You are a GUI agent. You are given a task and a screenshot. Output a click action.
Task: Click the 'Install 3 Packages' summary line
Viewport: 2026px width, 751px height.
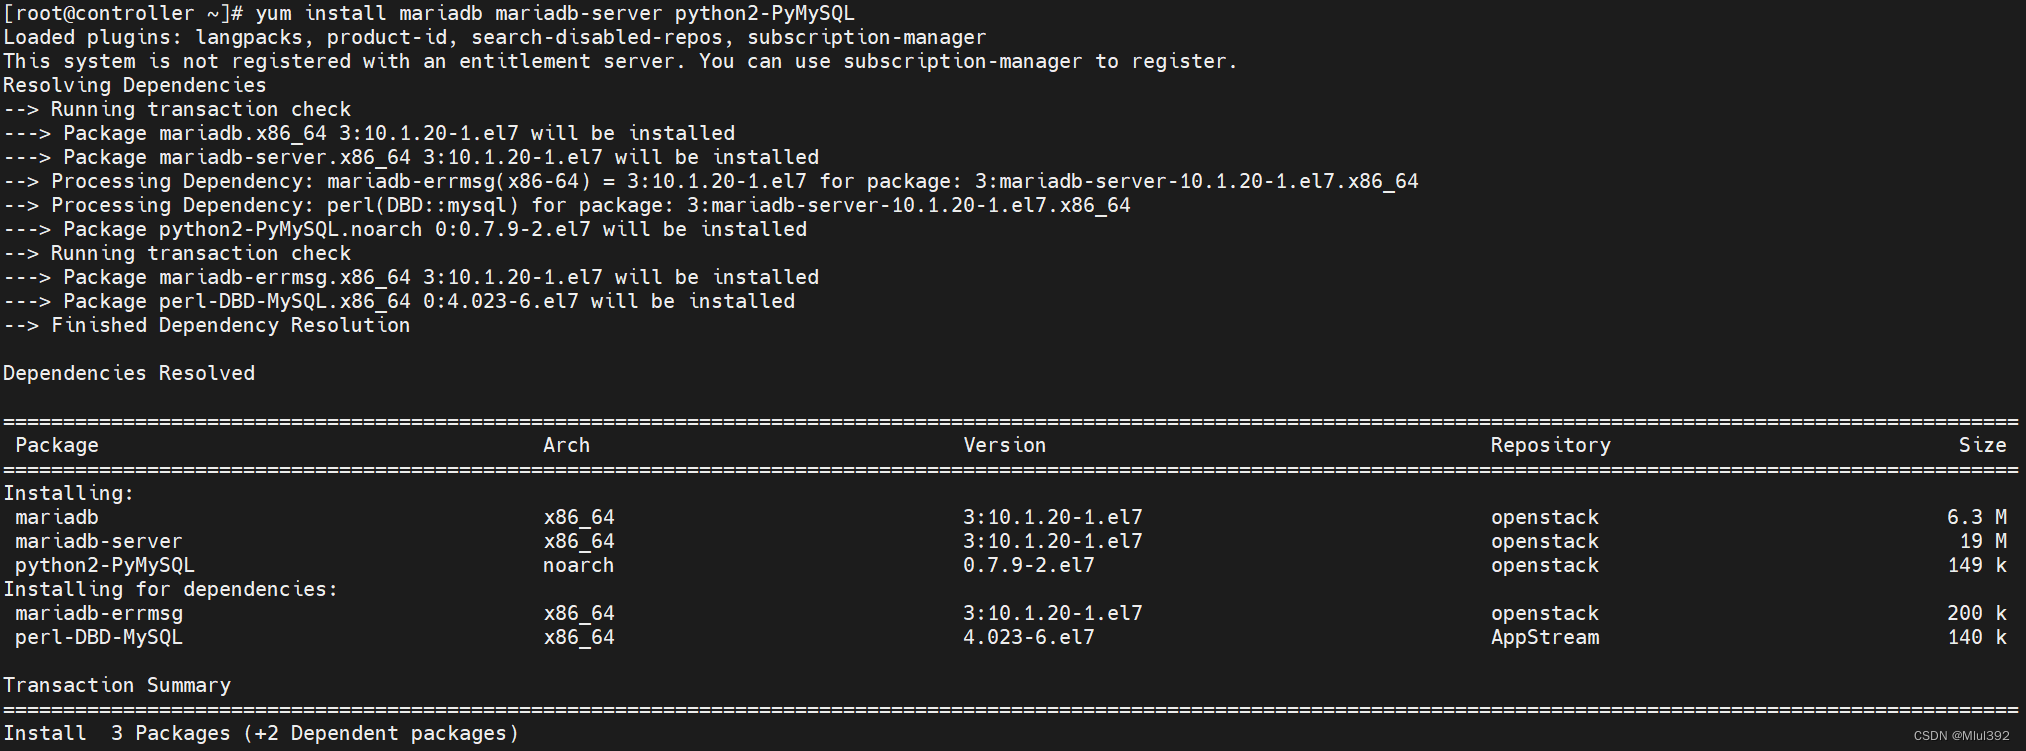pyautogui.click(x=261, y=733)
